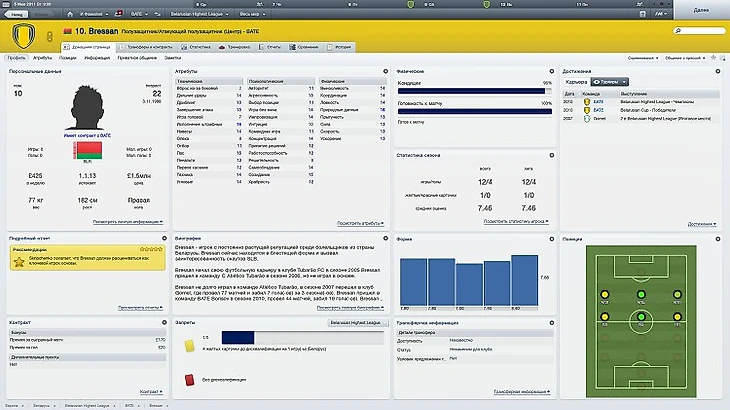Open the Belarusian Highest League dropdown in bans panel
This screenshot has height=410, width=730.
tap(357, 323)
